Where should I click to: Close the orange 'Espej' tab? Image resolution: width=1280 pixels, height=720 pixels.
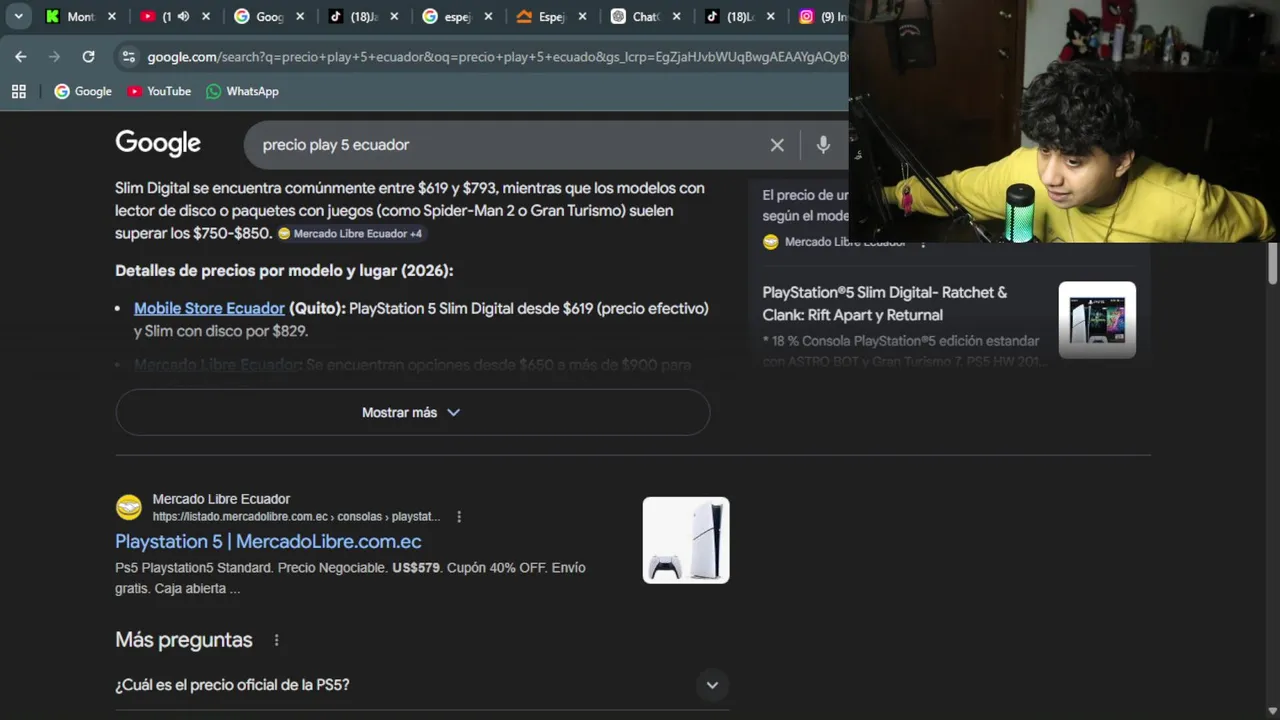[x=582, y=17]
